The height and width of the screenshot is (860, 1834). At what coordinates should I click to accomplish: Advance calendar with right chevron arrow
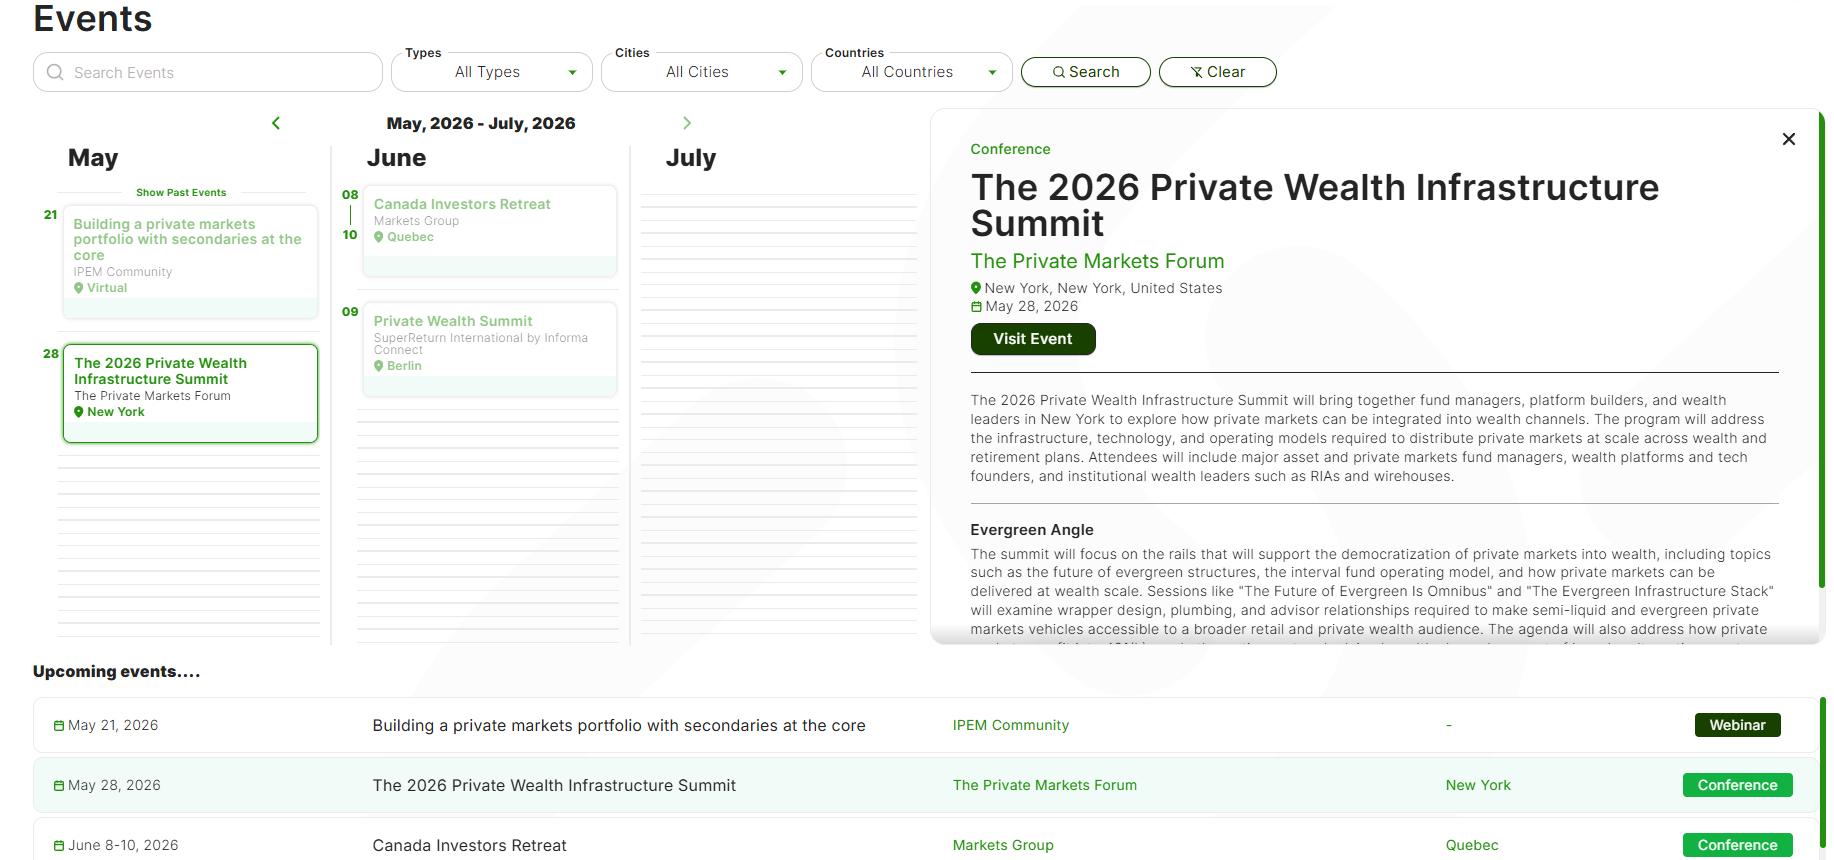[x=687, y=123]
